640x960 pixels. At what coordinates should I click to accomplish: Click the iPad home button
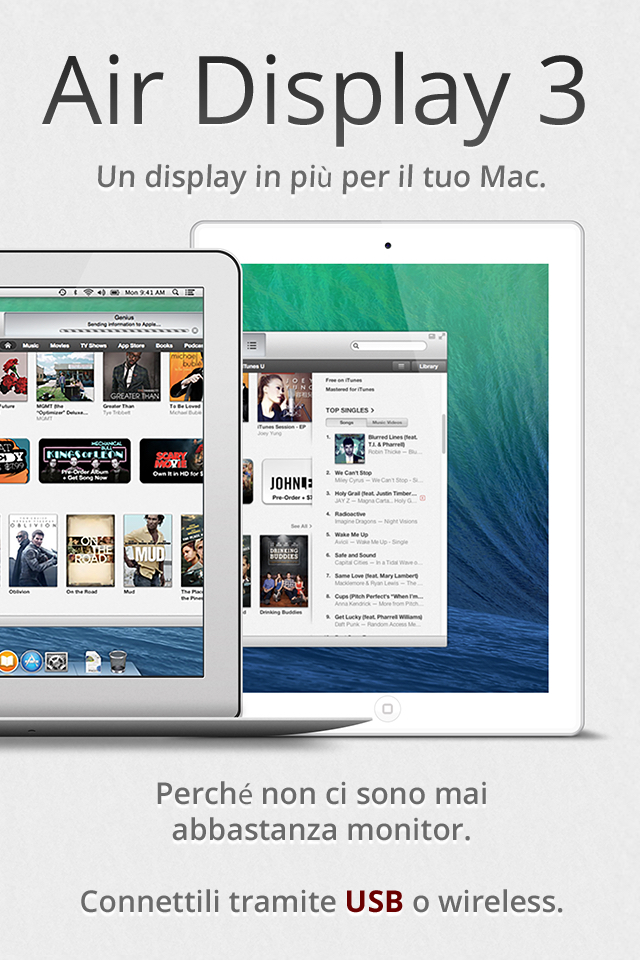pyautogui.click(x=387, y=709)
